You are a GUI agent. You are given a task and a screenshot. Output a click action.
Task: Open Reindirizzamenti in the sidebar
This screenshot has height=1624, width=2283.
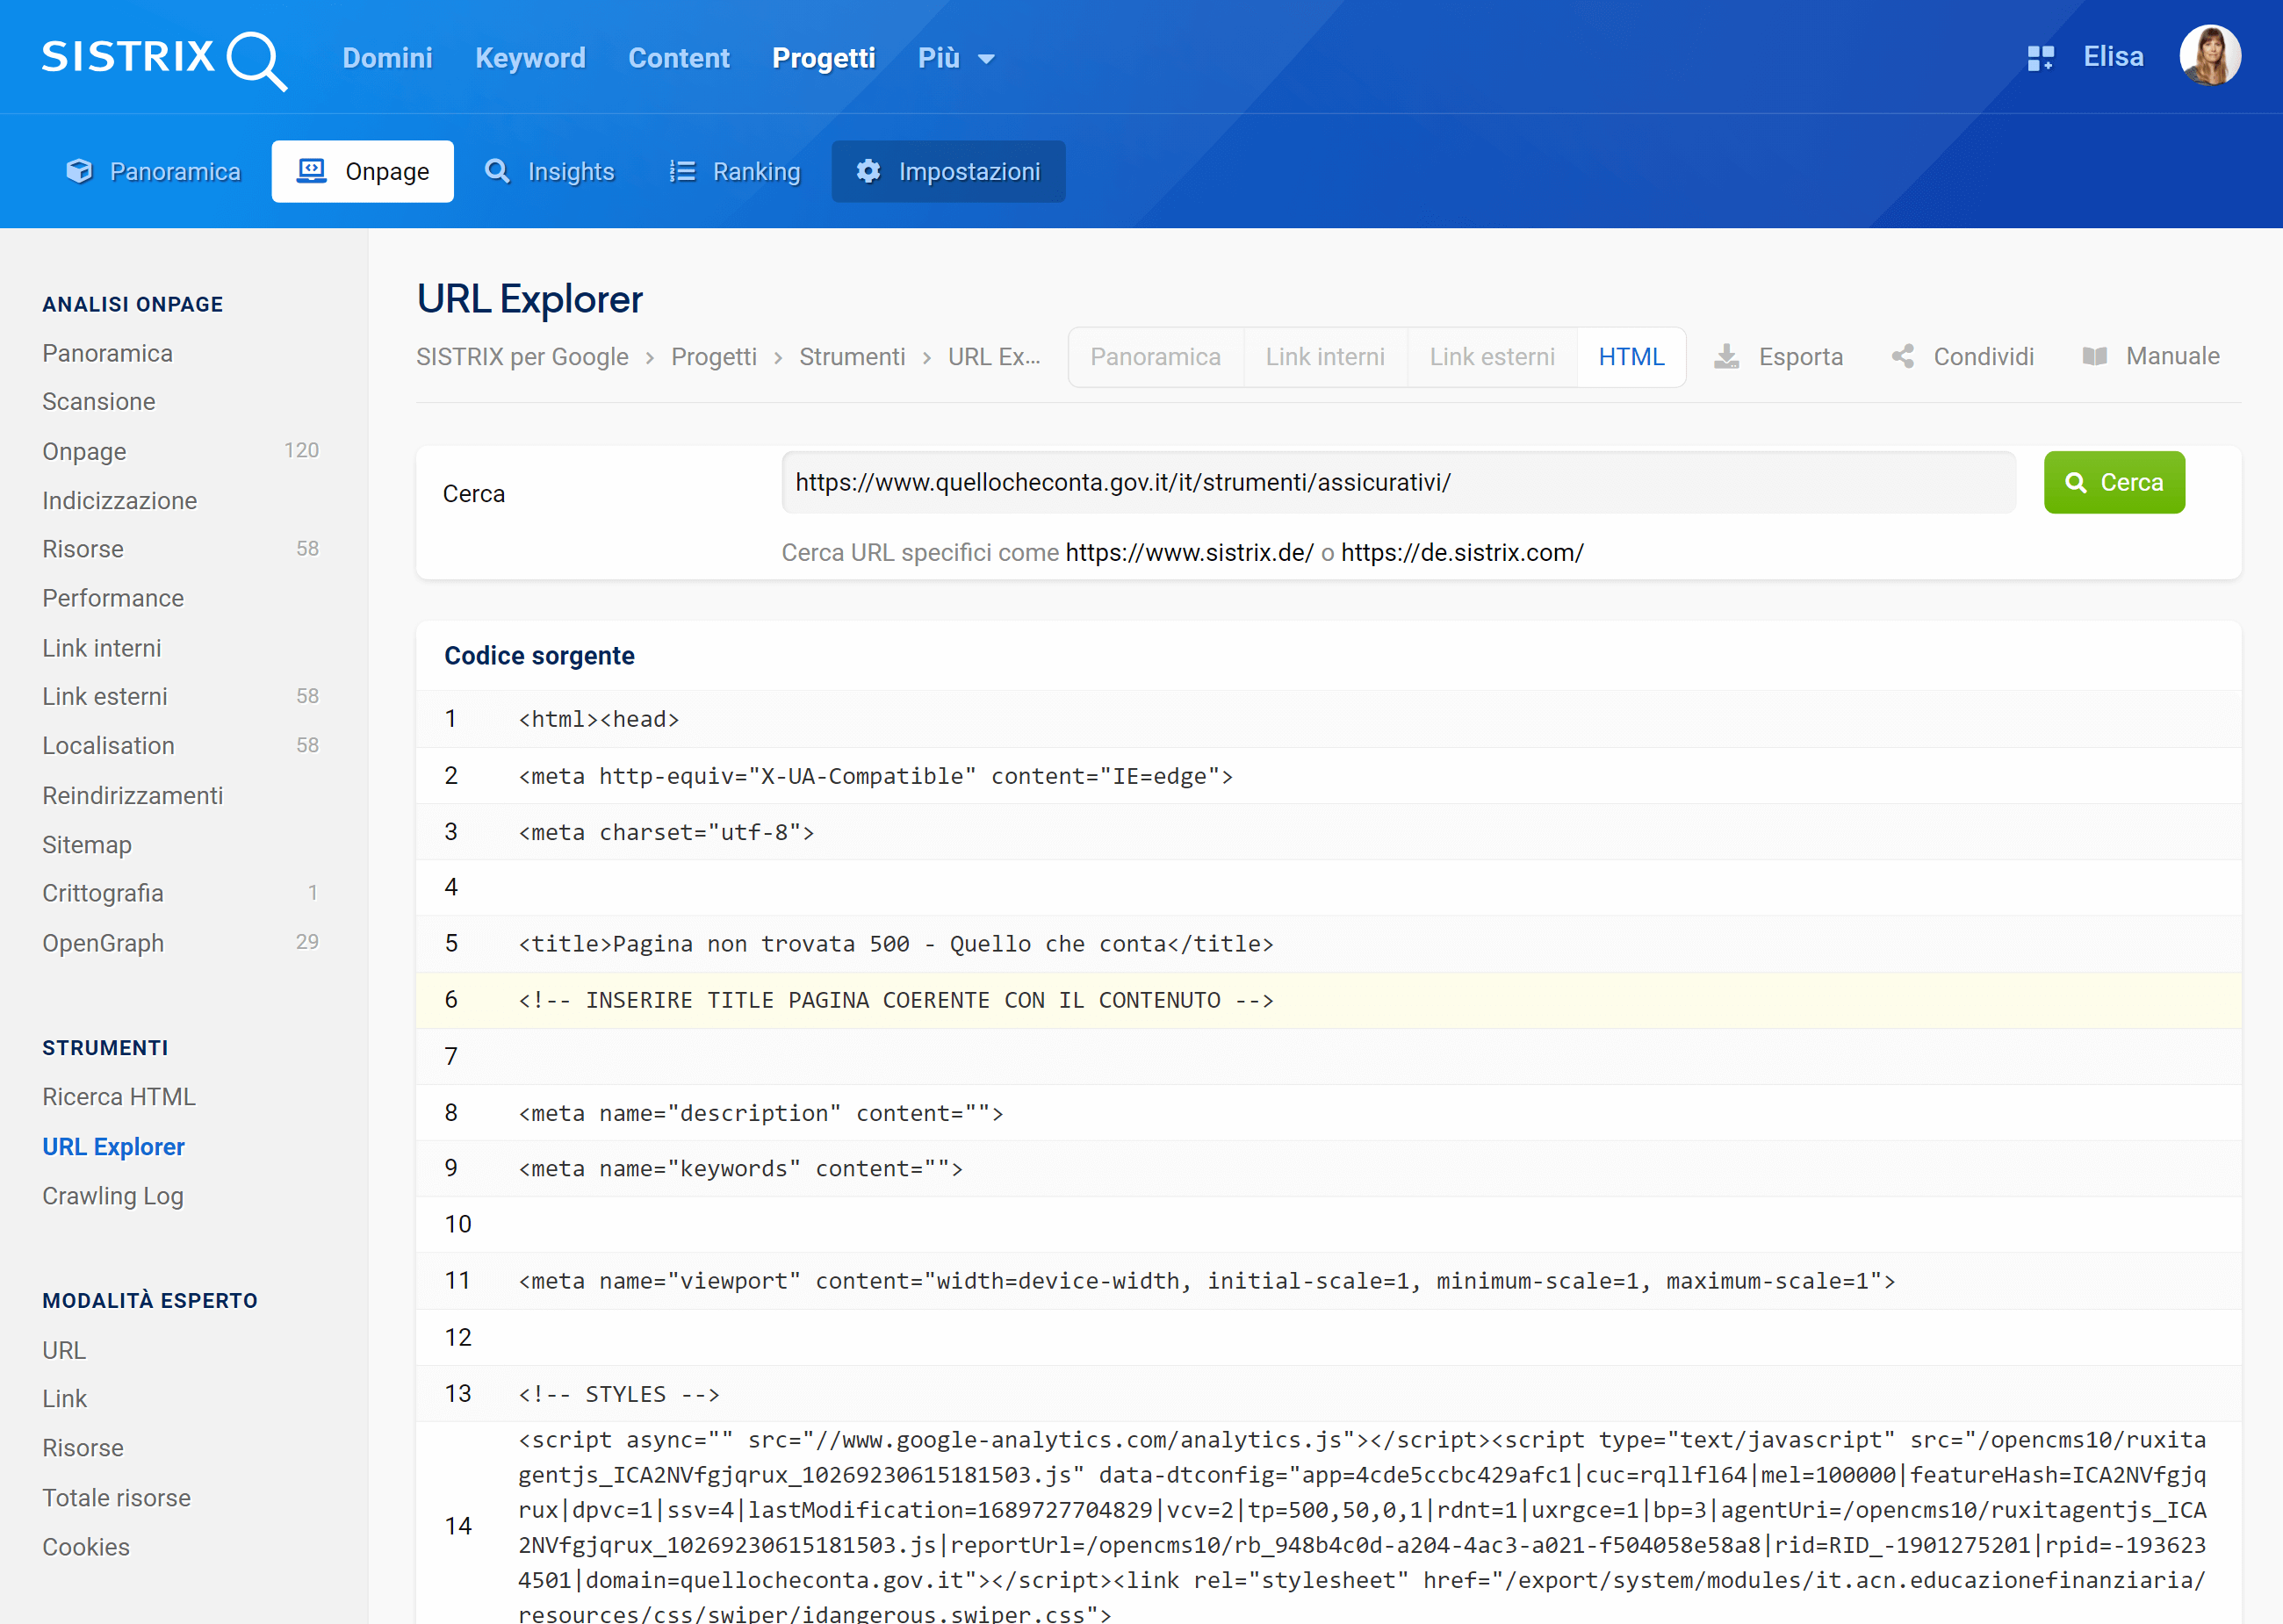click(x=132, y=795)
